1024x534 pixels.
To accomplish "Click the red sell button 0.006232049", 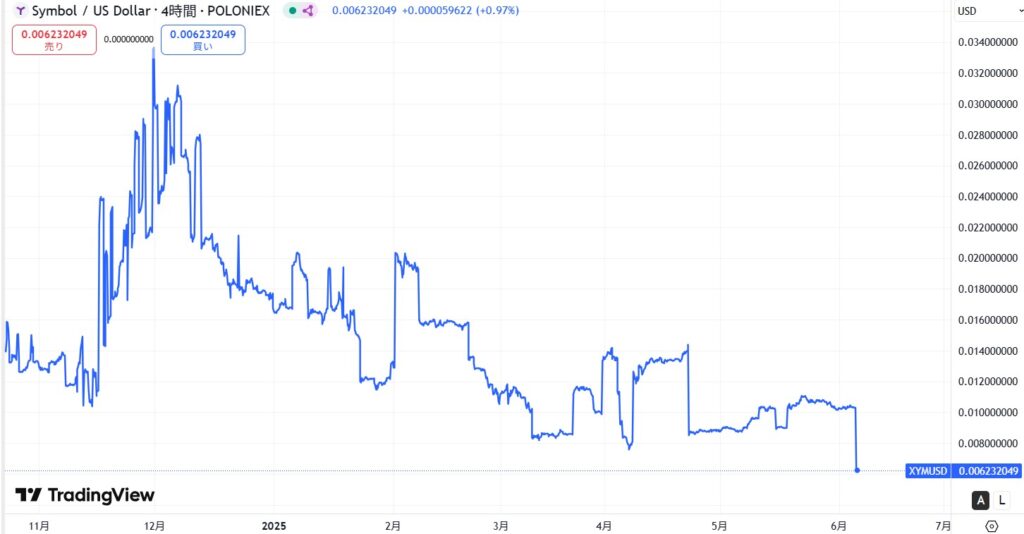I will click(x=54, y=40).
